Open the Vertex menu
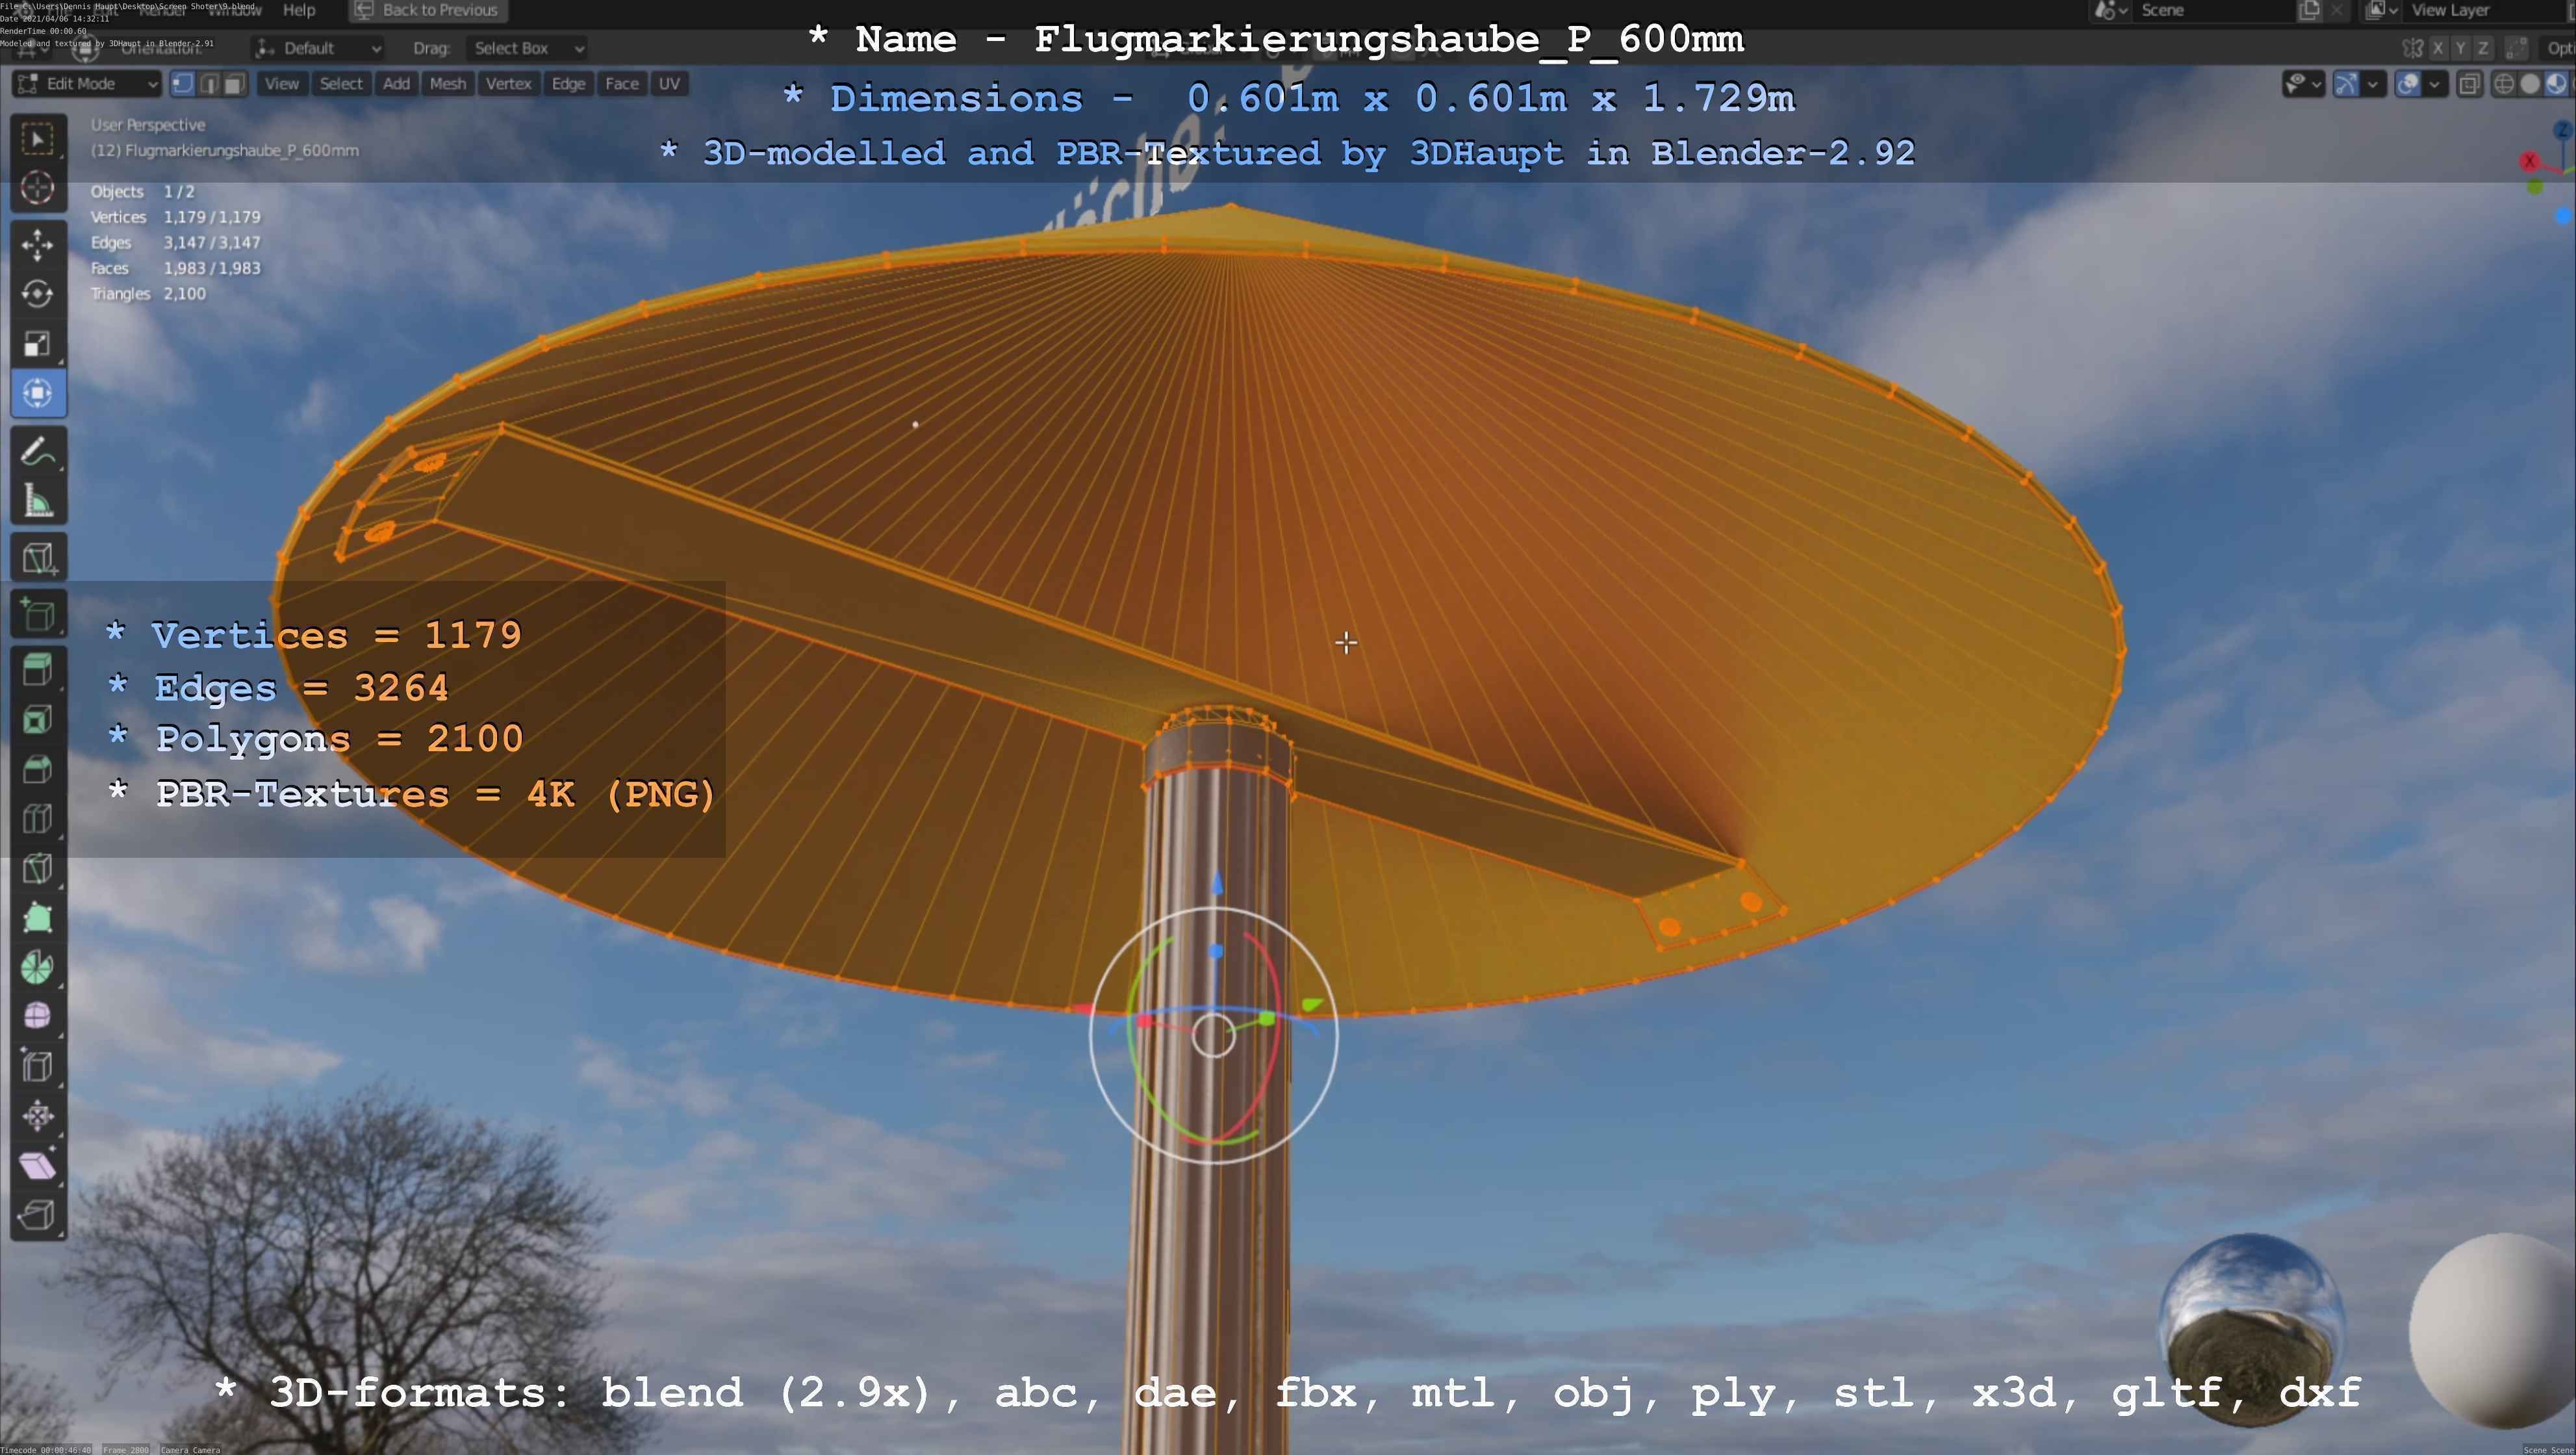This screenshot has height=1455, width=2576. click(508, 84)
